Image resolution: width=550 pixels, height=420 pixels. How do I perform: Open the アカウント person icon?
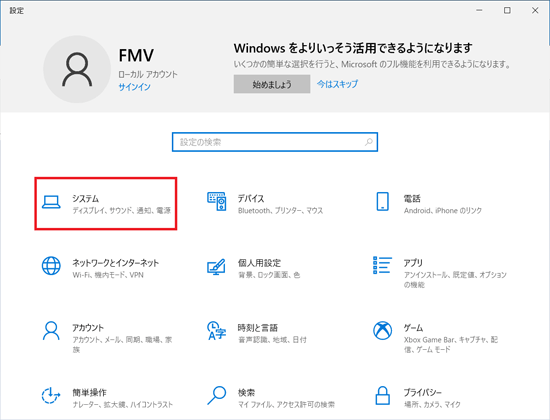51,331
